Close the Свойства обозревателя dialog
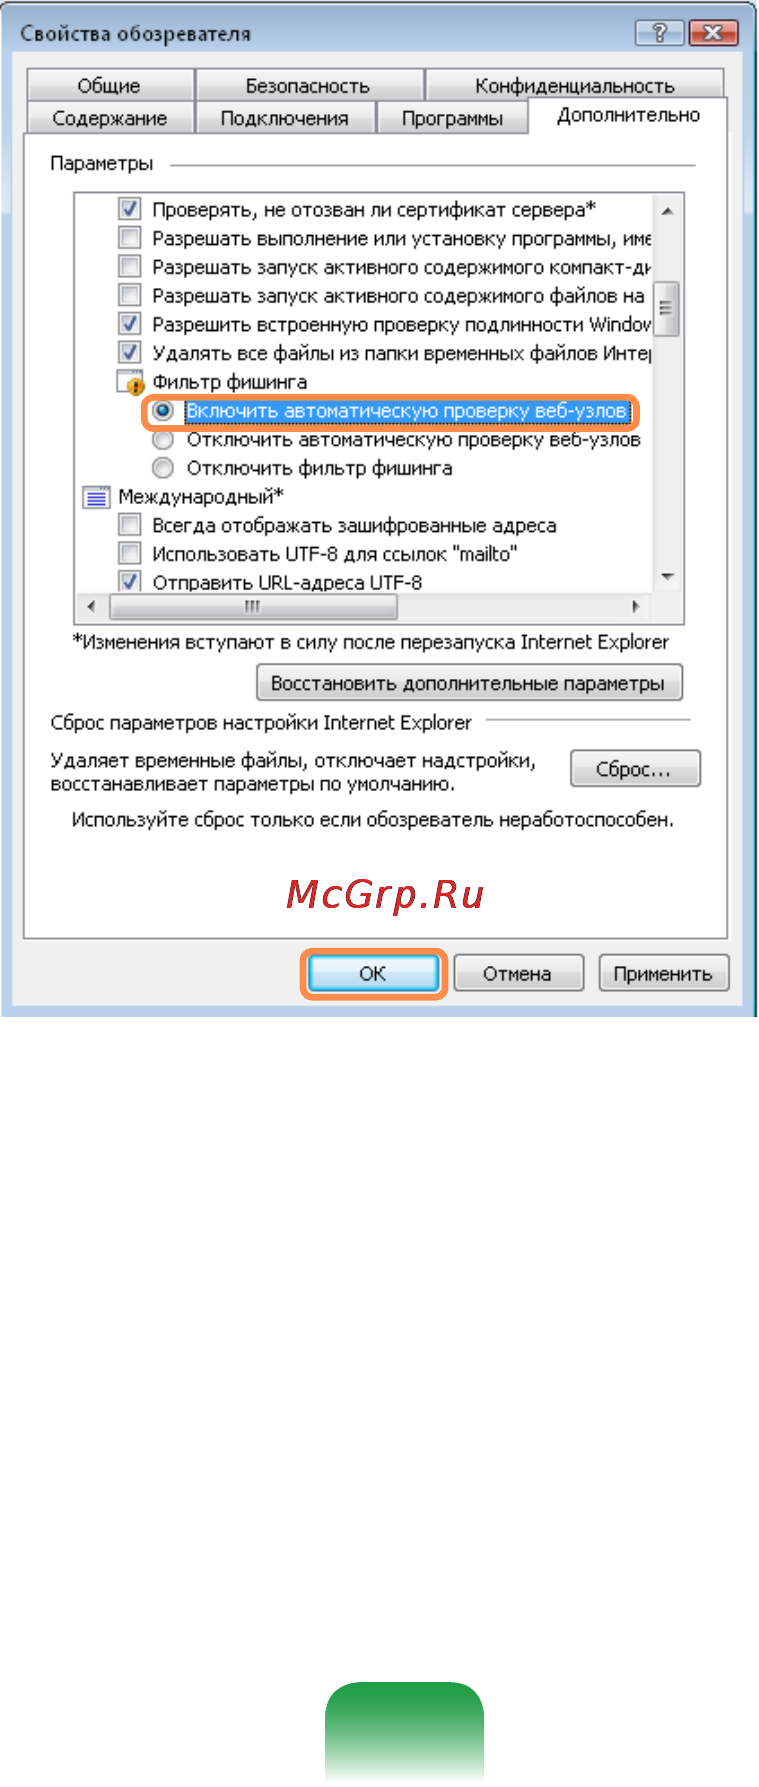The height and width of the screenshot is (1787, 759). click(x=714, y=33)
